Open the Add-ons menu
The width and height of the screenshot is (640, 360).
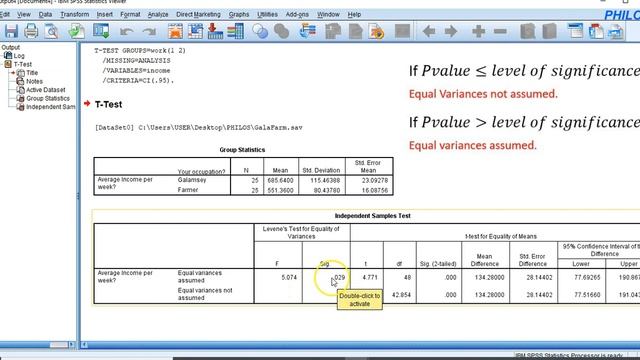(x=297, y=14)
